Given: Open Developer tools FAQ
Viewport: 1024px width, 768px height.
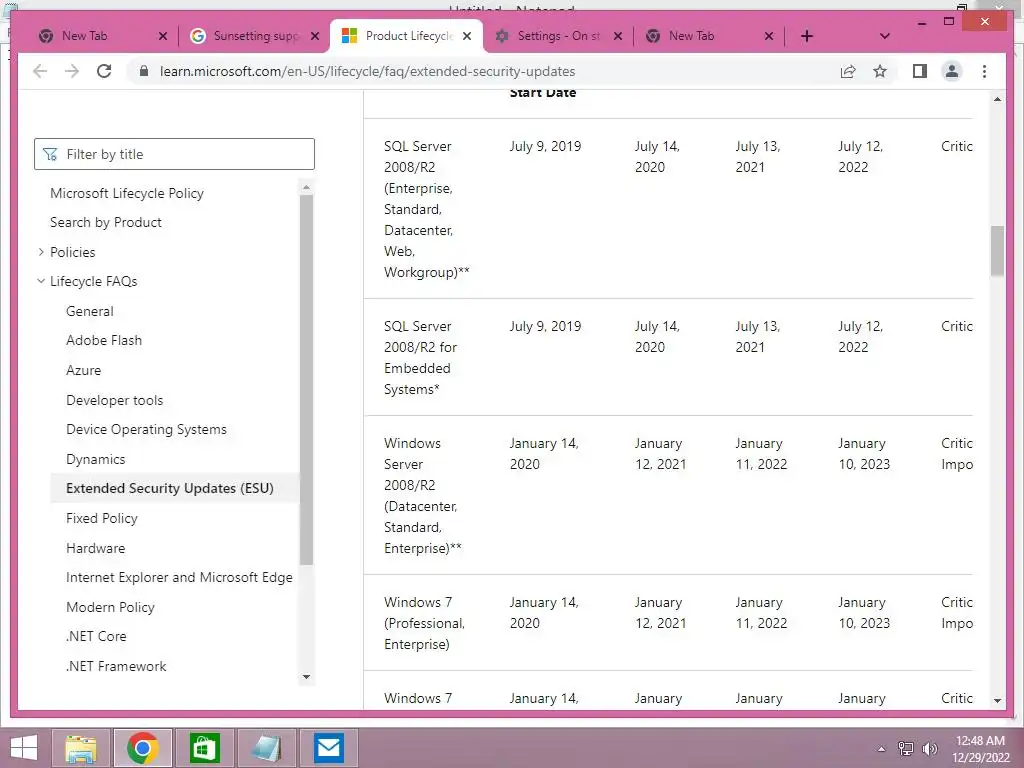Looking at the screenshot, I should [114, 400].
